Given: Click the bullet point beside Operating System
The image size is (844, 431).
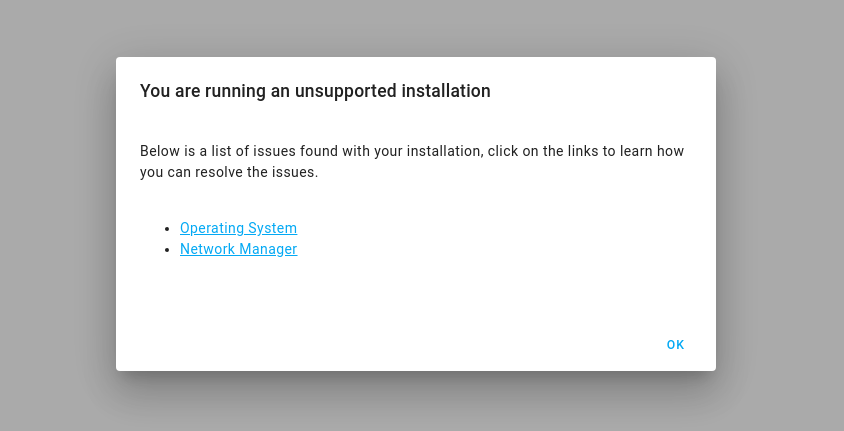Looking at the screenshot, I should pyautogui.click(x=167, y=229).
